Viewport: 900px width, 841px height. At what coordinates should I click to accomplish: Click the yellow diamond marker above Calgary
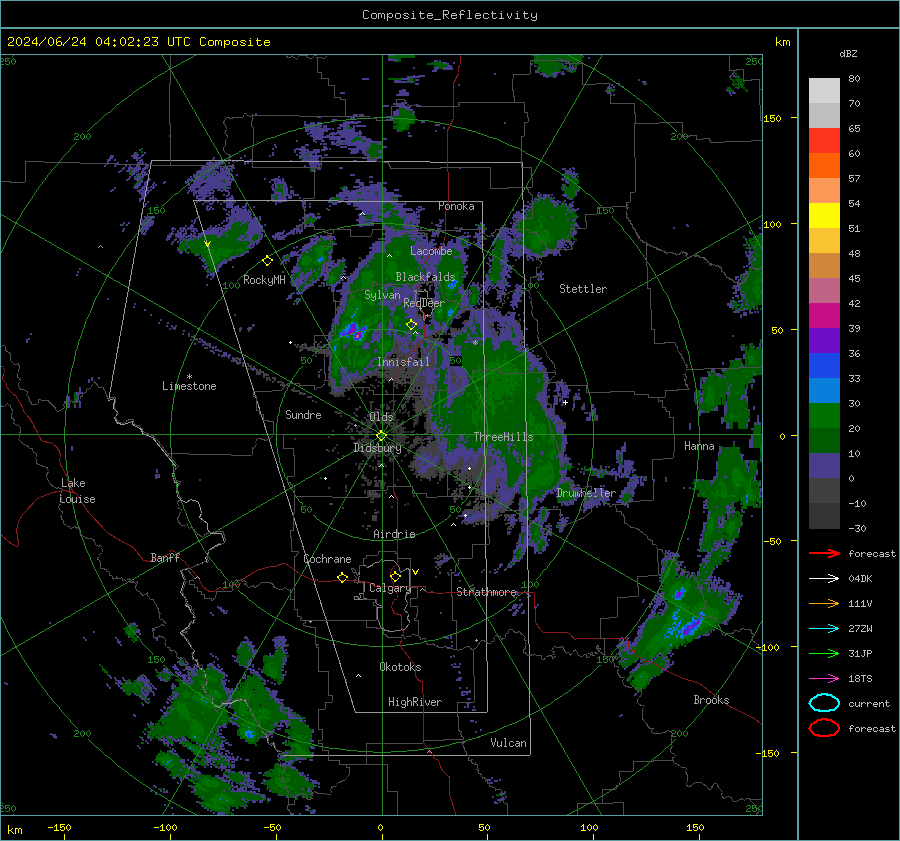(x=395, y=576)
